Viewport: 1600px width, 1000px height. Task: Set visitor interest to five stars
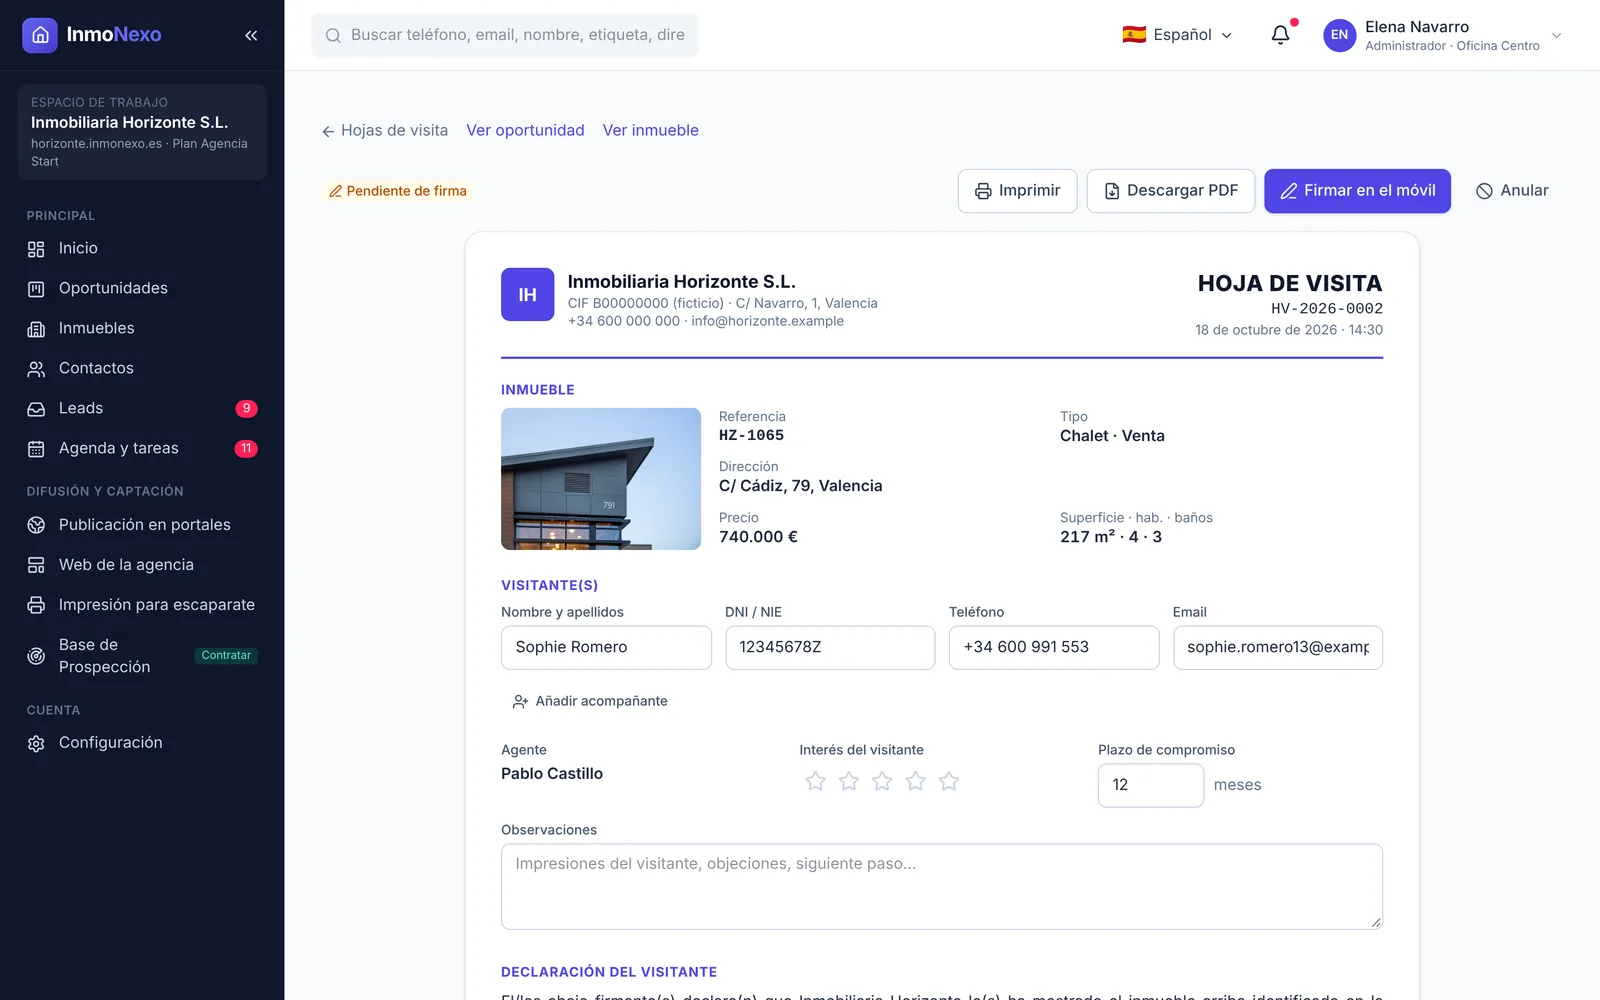(x=949, y=781)
